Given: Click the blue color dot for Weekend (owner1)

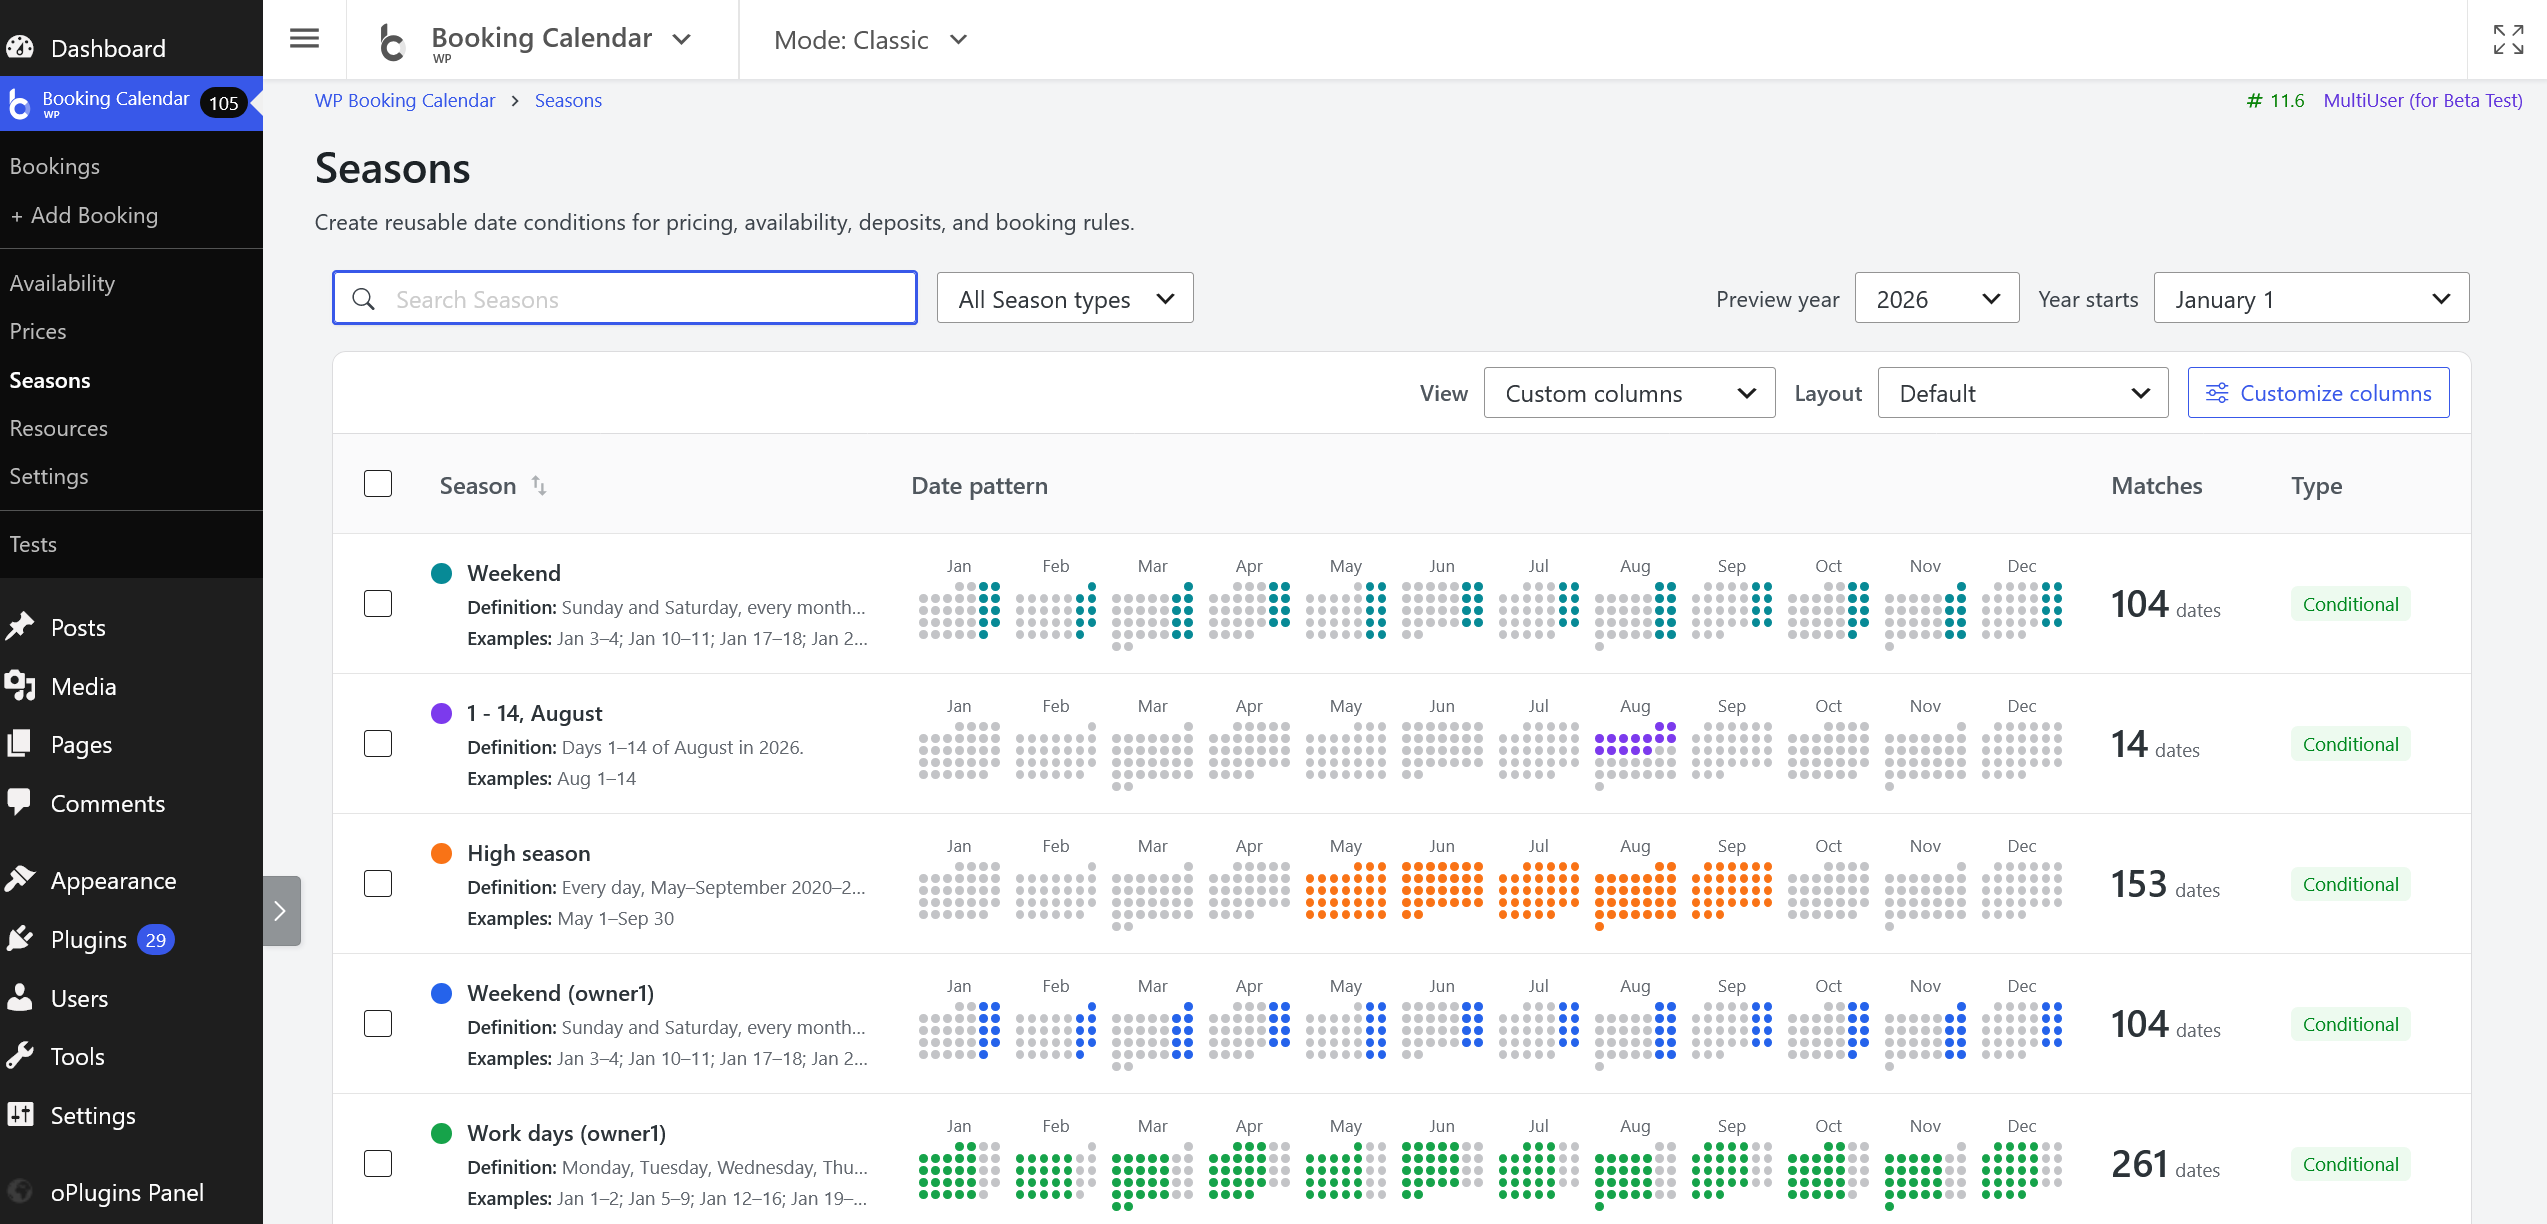Looking at the screenshot, I should (441, 993).
